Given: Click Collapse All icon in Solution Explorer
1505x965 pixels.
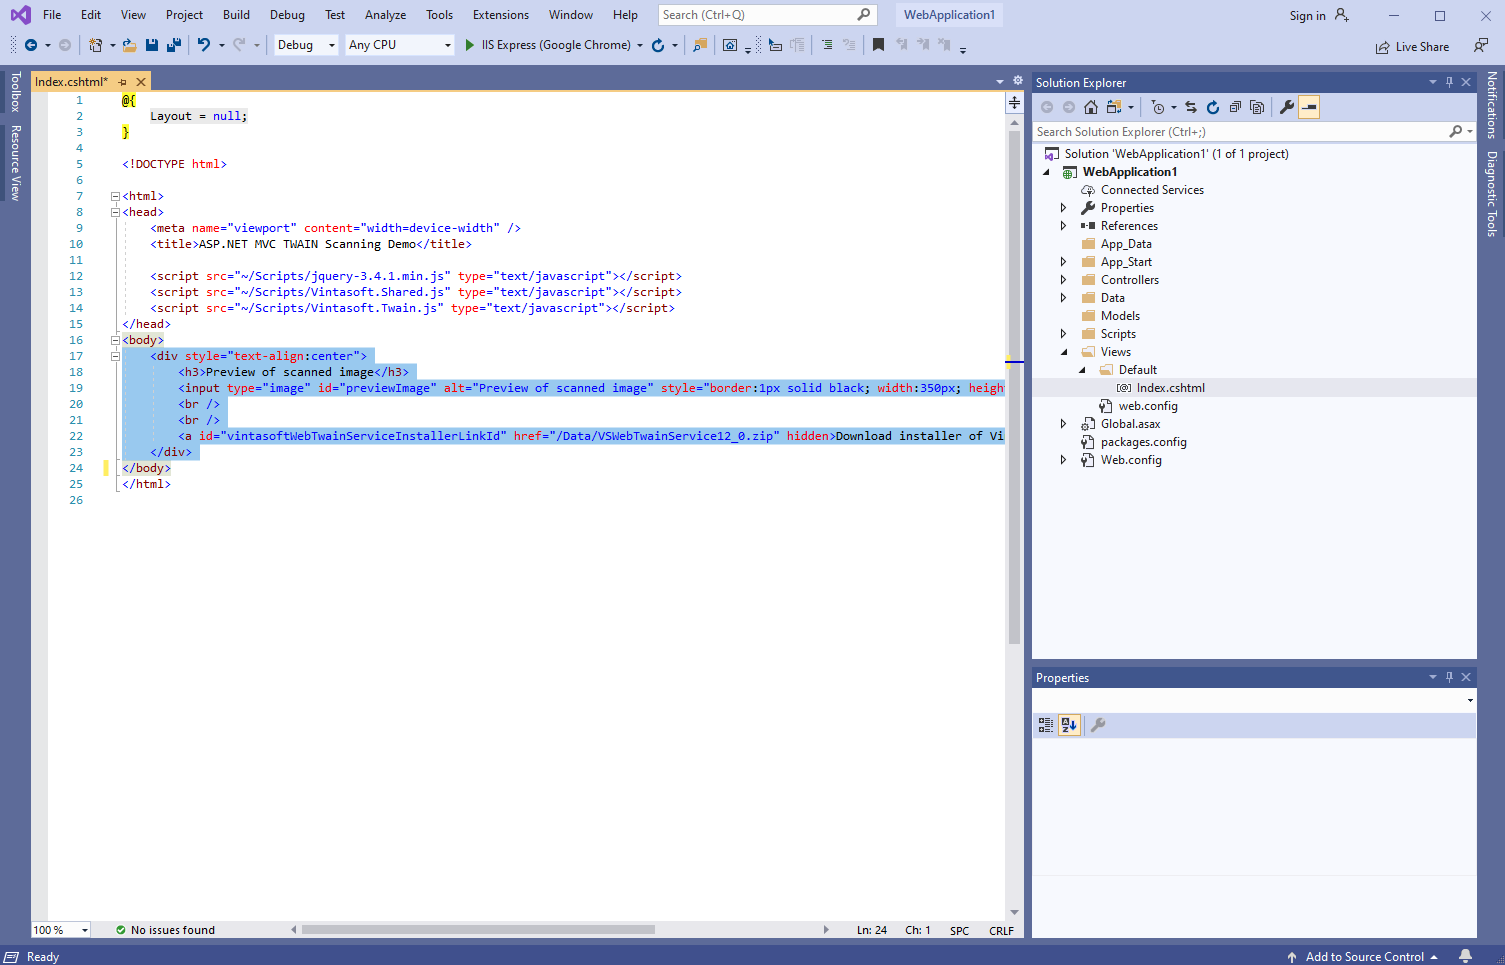Looking at the screenshot, I should point(1235,107).
